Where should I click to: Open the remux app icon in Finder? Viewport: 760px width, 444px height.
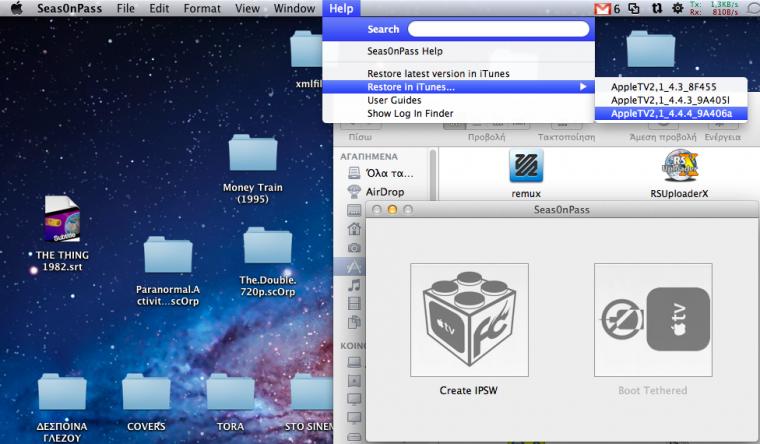pos(526,166)
